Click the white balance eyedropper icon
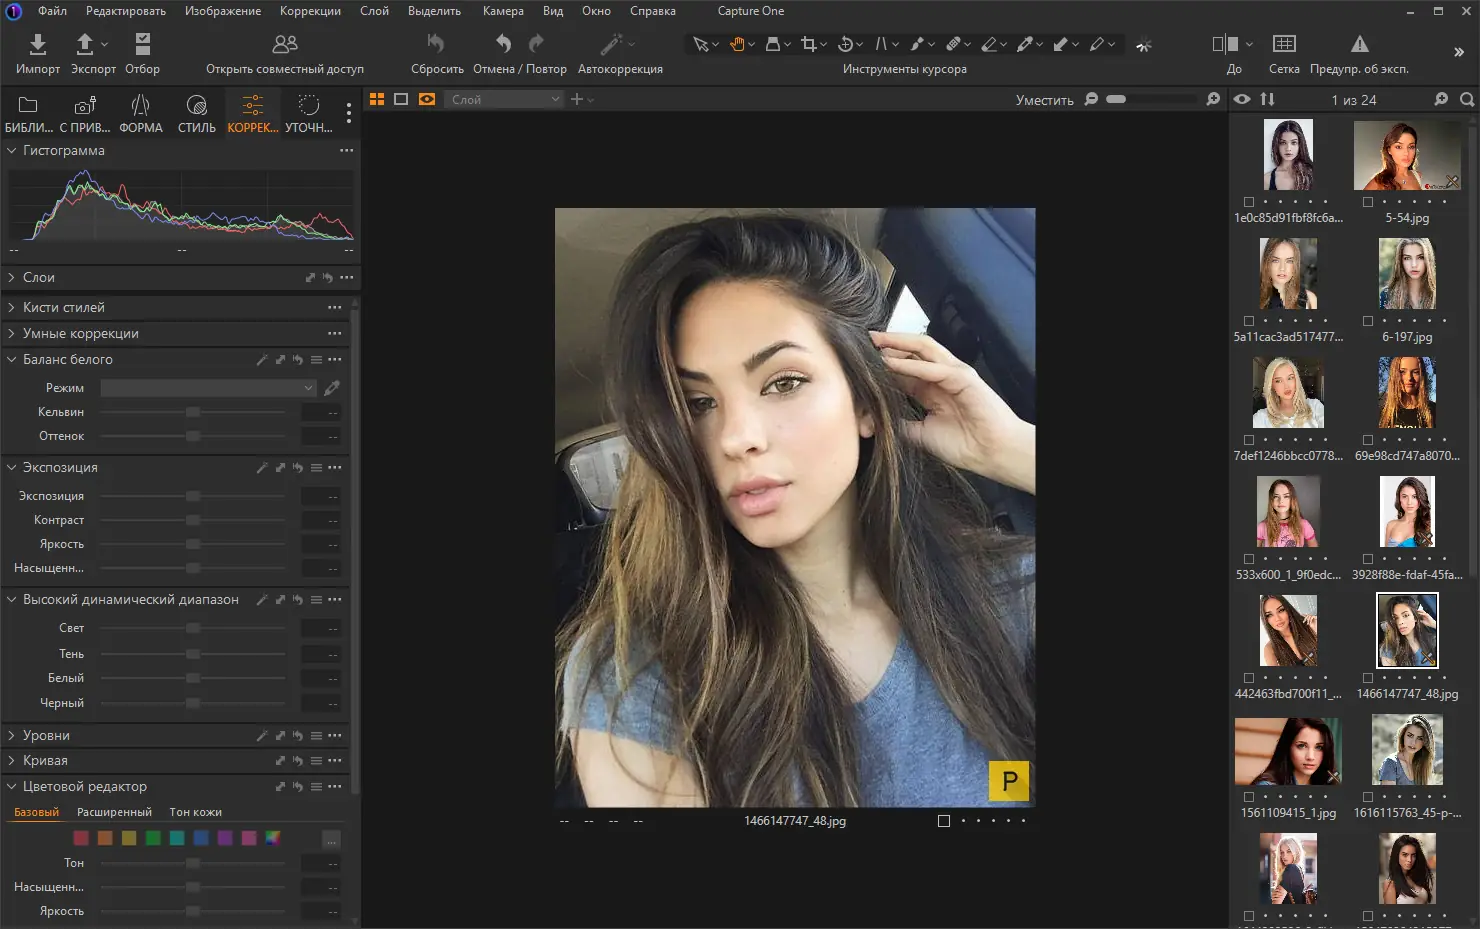Viewport: 1480px width, 929px height. click(332, 387)
